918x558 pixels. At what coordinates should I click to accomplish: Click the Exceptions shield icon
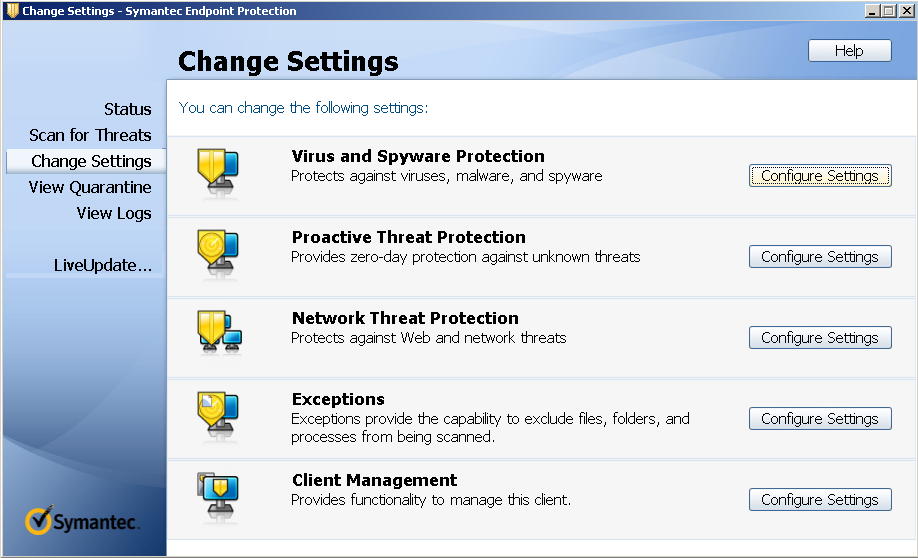pos(218,415)
